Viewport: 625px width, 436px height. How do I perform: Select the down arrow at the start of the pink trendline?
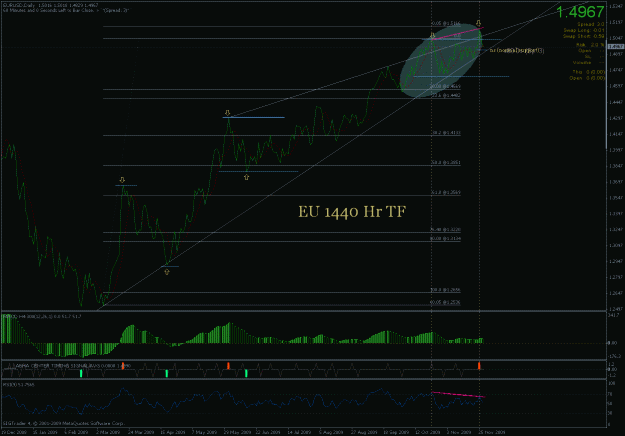click(433, 36)
